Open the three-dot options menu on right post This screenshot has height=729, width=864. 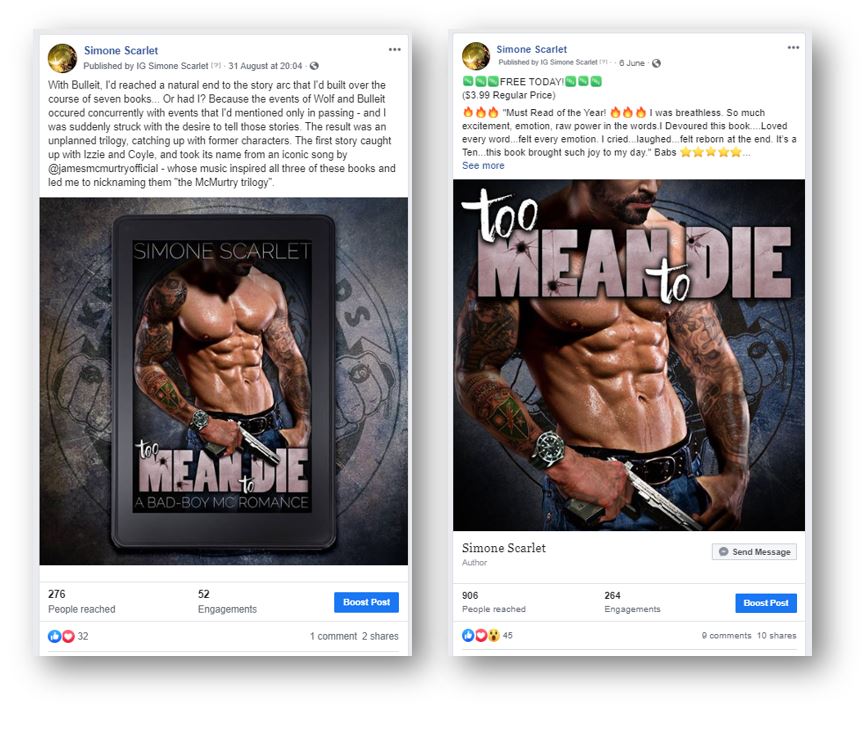click(793, 47)
